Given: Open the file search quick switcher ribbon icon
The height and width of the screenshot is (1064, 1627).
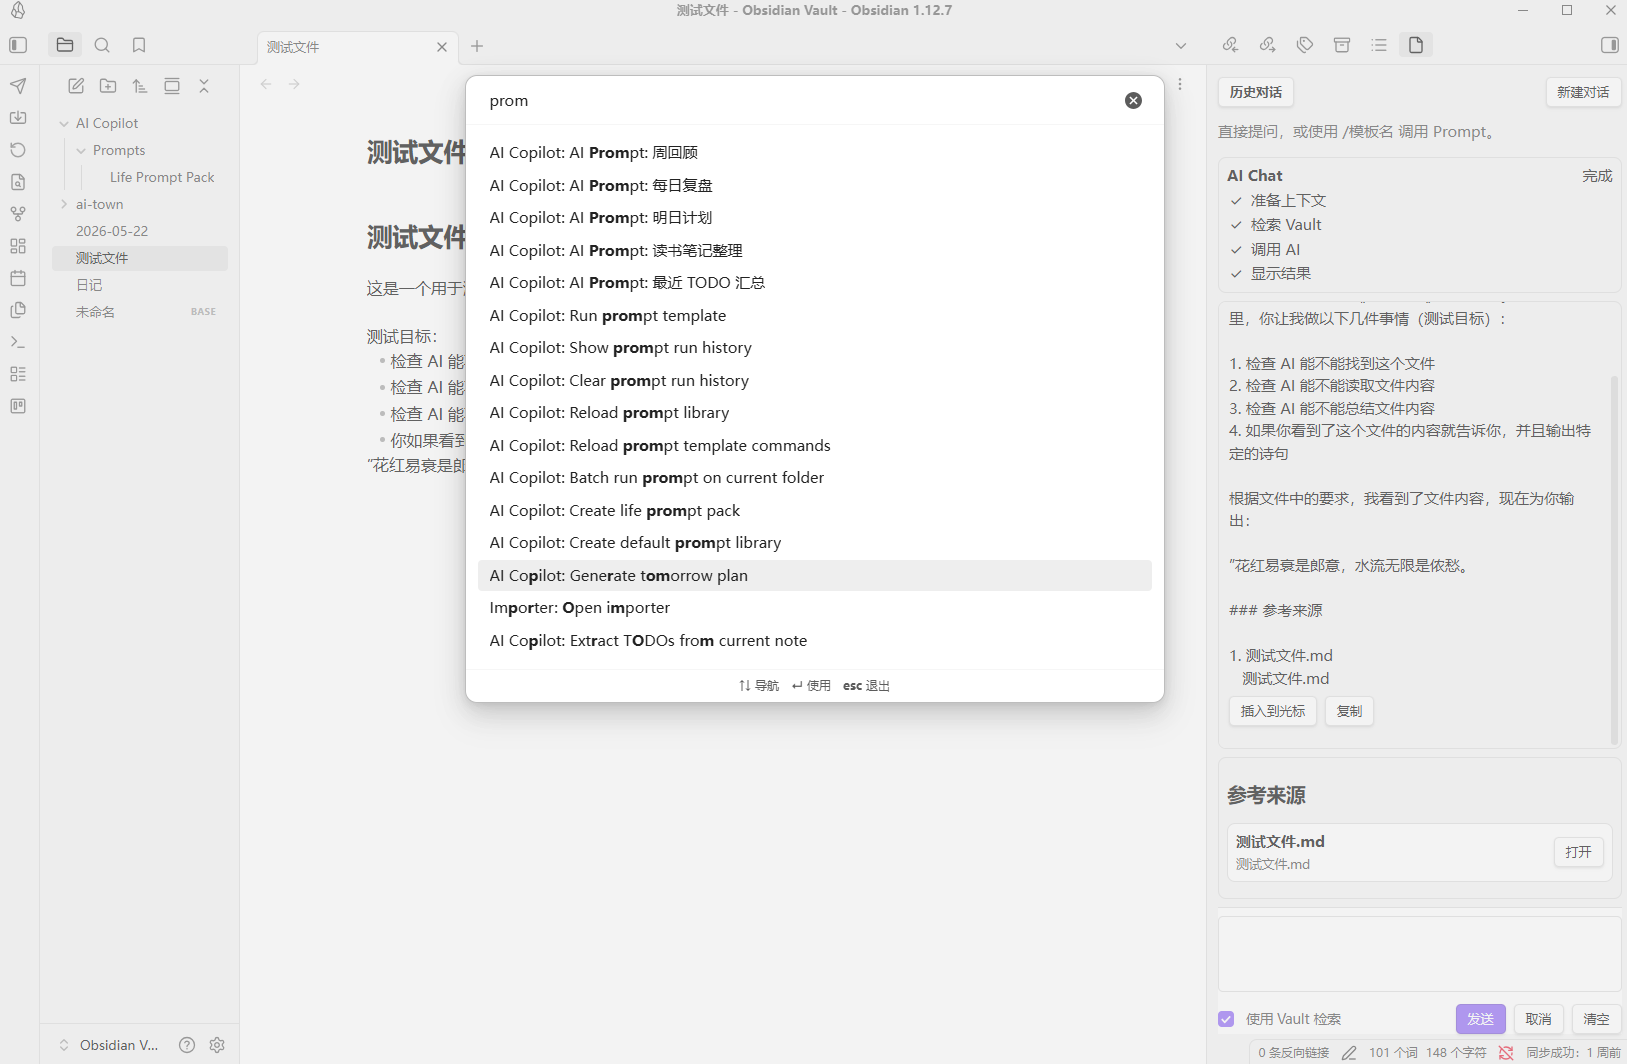Looking at the screenshot, I should [18, 182].
